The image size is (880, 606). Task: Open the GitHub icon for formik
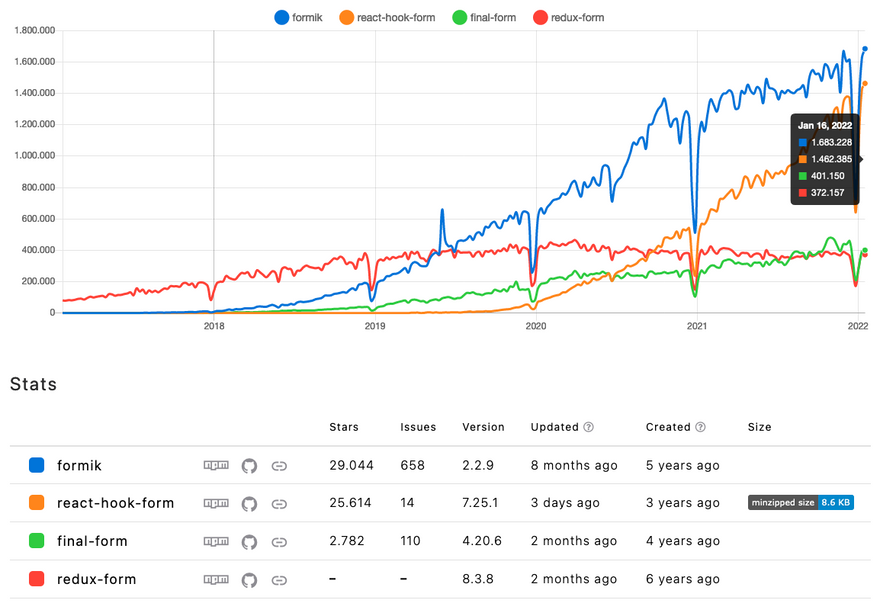249,465
